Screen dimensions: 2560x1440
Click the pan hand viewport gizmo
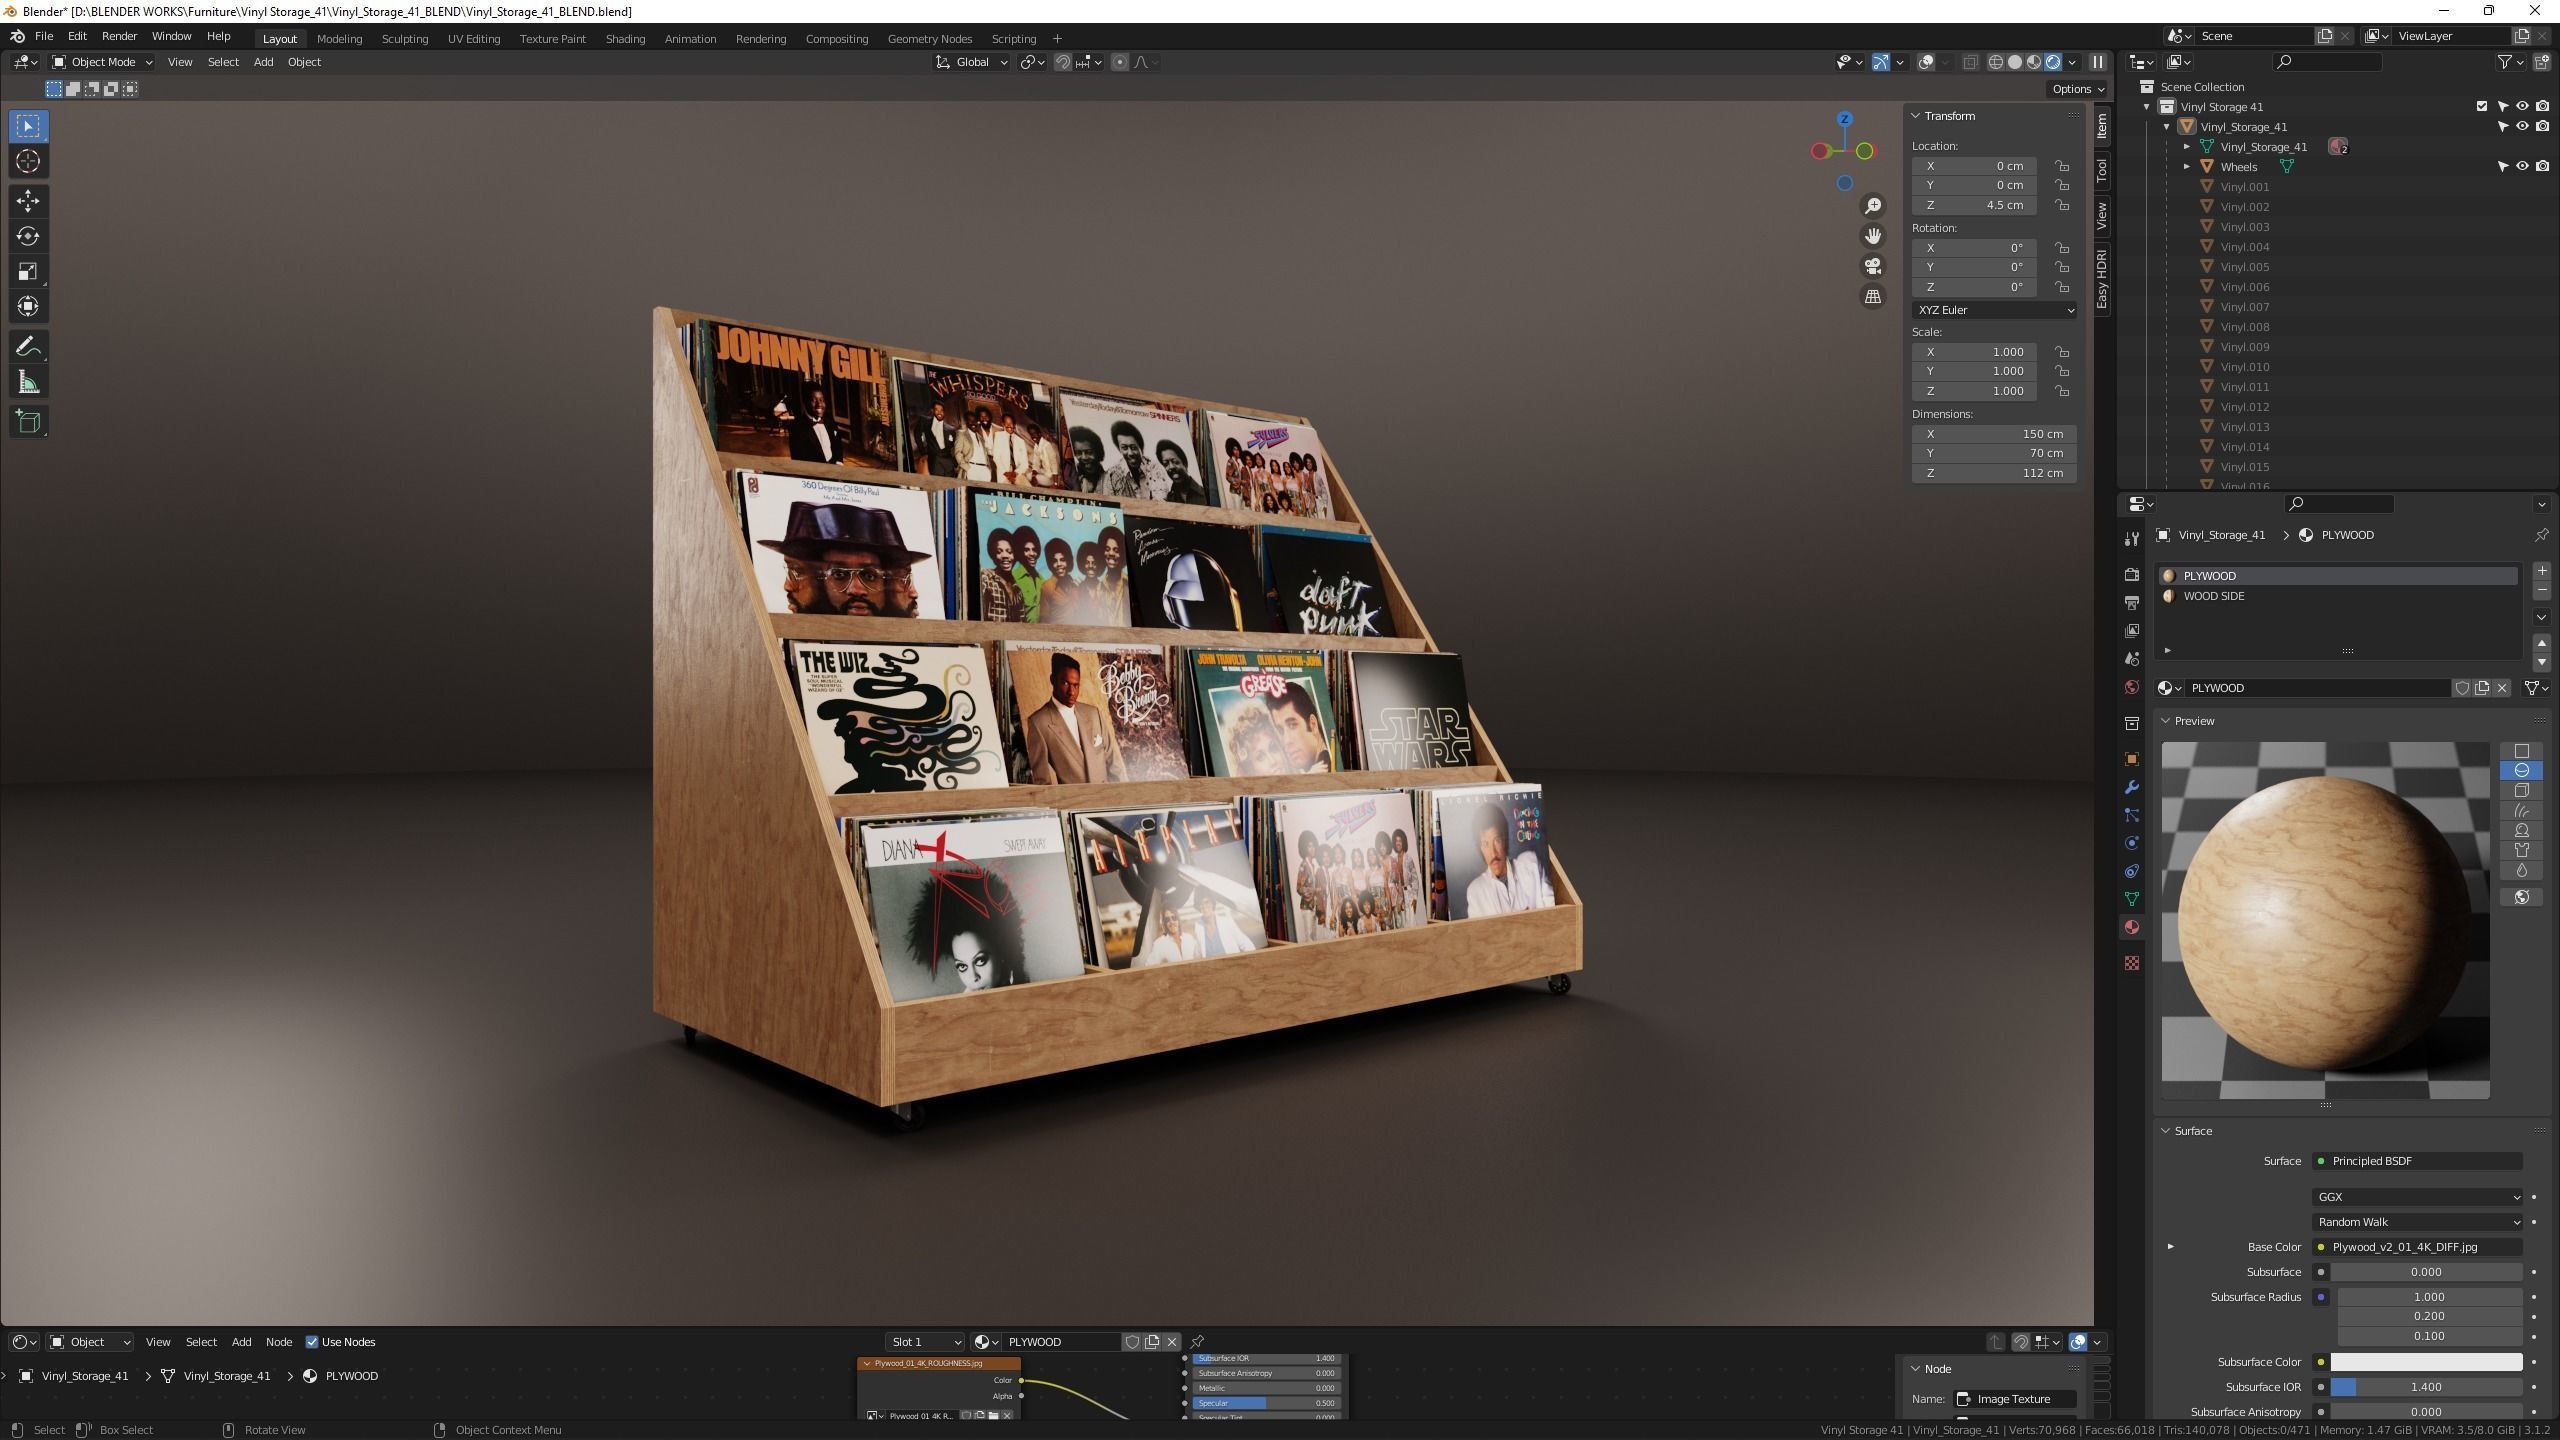click(x=1873, y=236)
